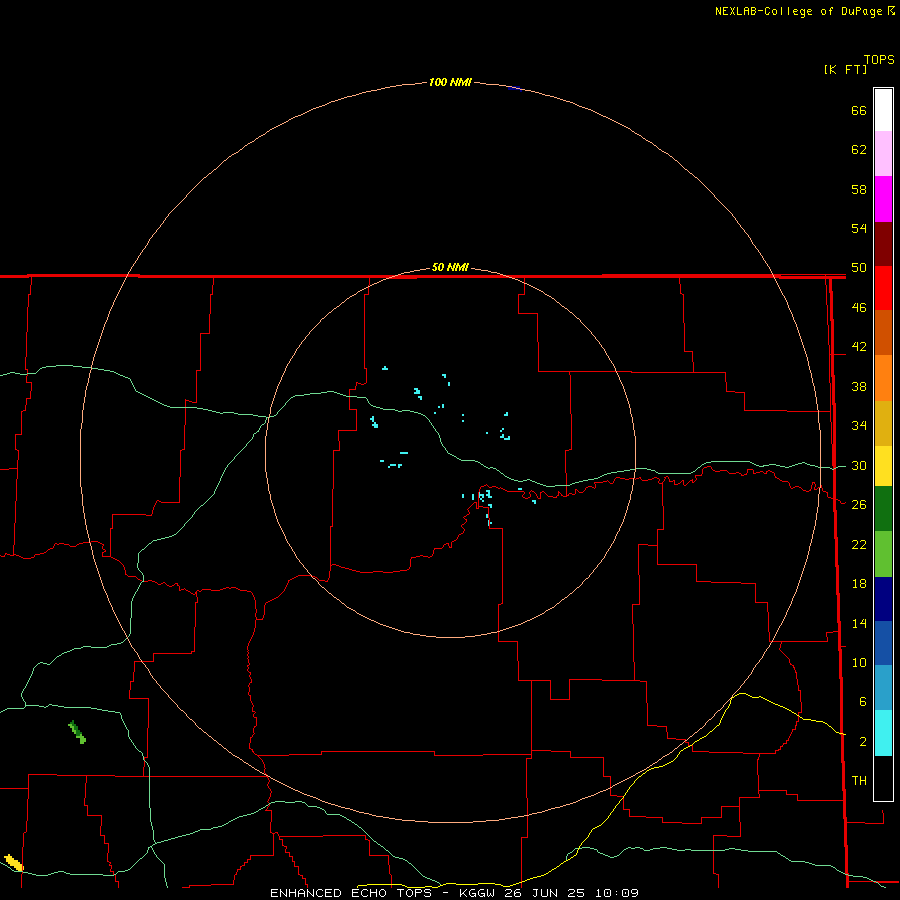The width and height of the screenshot is (900, 900).
Task: Select the cyan legend swatch
Action: click(x=883, y=733)
